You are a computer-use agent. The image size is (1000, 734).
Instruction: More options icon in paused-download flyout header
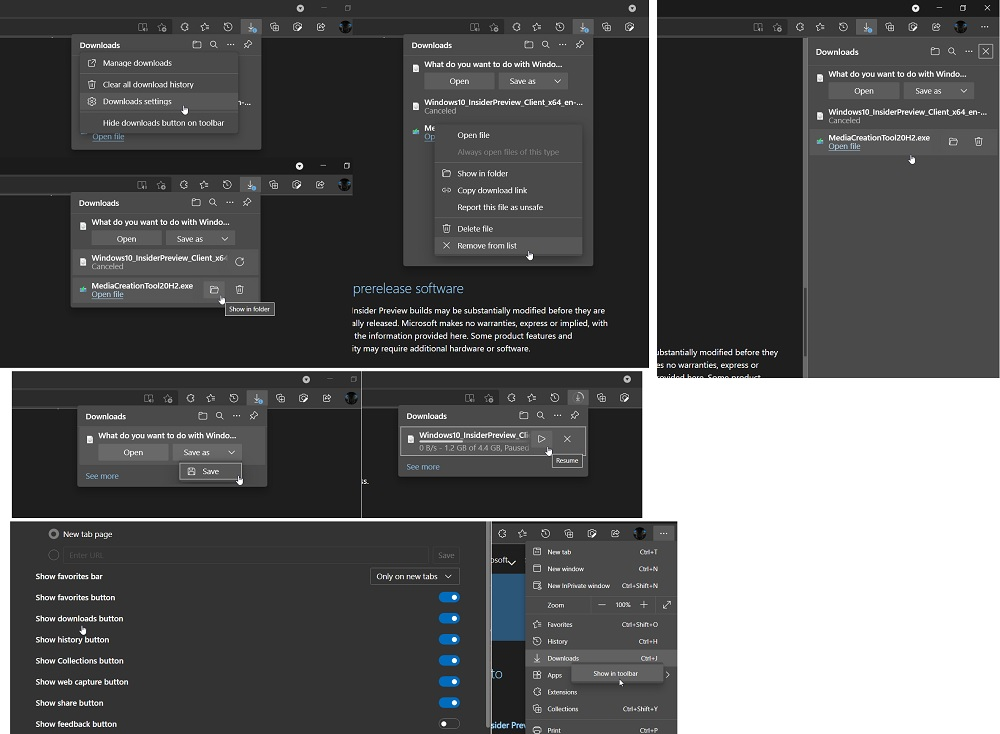coord(557,416)
